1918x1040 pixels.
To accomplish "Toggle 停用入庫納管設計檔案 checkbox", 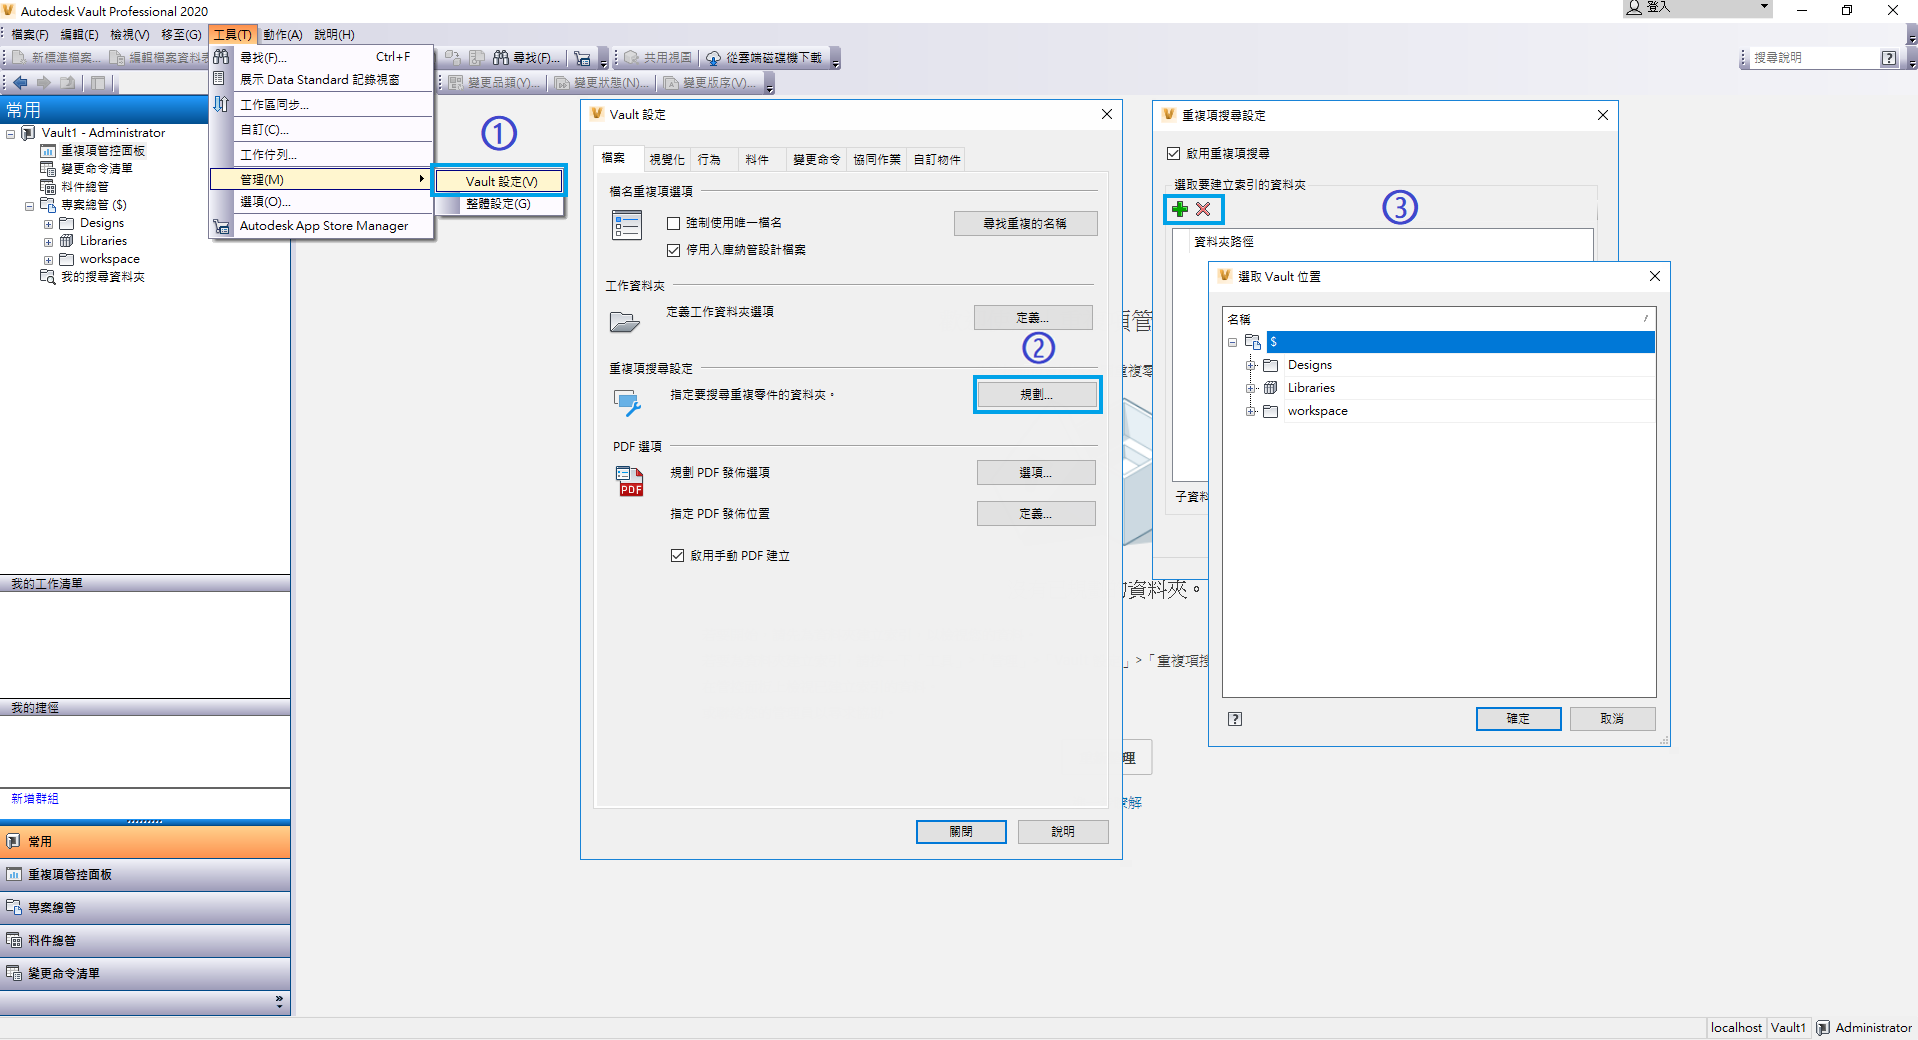I will point(674,250).
